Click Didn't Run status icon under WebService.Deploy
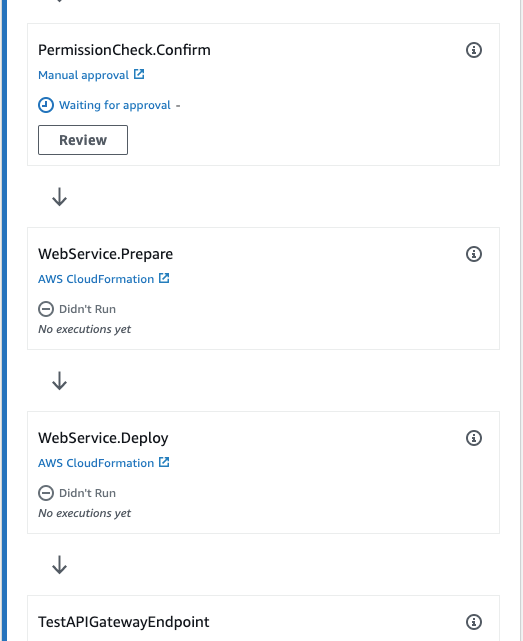The image size is (523, 641). click(x=46, y=493)
